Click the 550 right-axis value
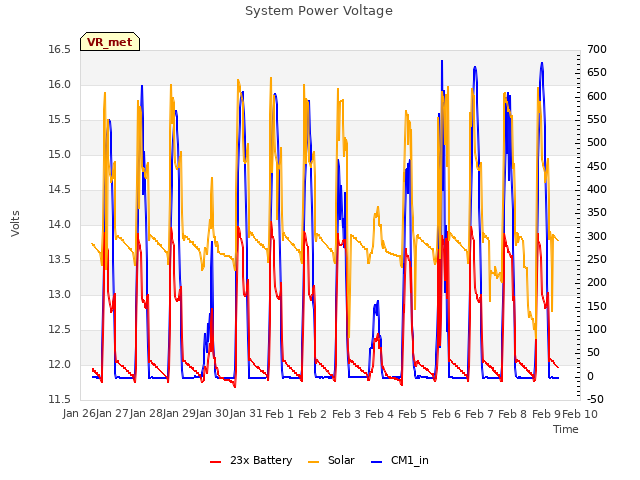Screen dimensions: 640x480 (x=597, y=120)
